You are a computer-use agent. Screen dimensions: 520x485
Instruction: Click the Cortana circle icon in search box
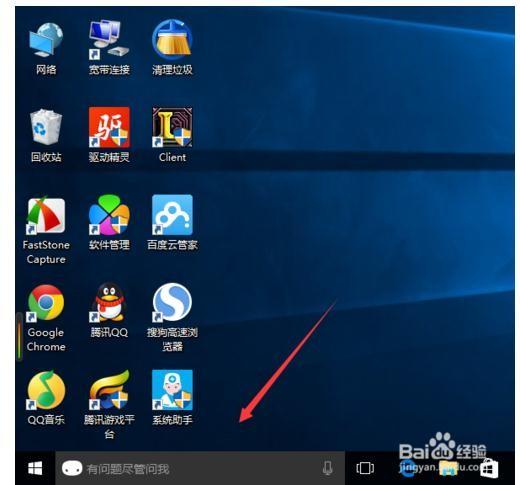(72, 468)
